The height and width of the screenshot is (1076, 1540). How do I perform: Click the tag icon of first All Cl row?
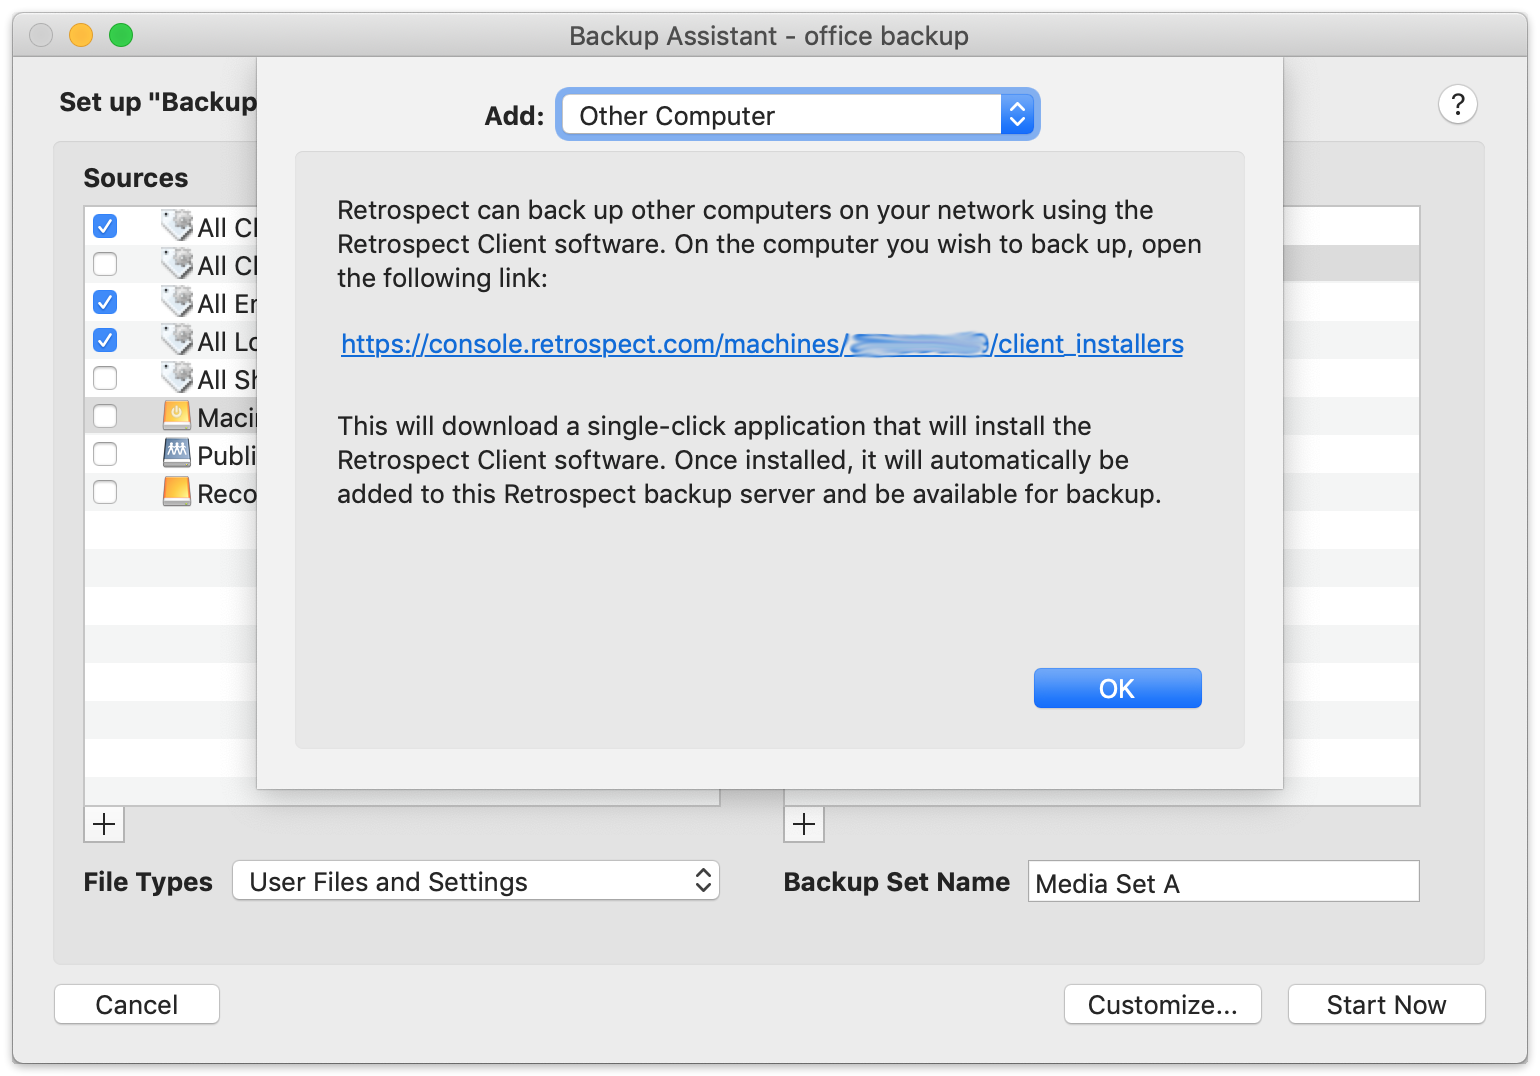coord(177,225)
